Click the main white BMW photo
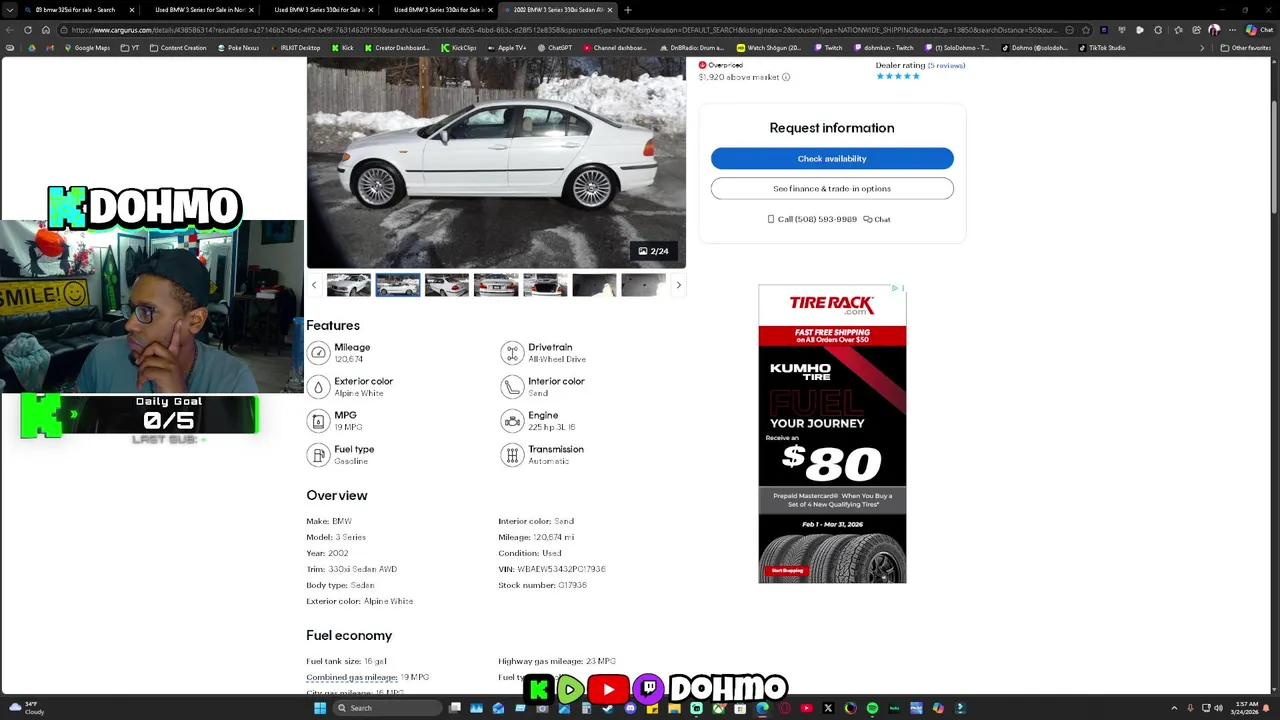Viewport: 1280px width, 720px height. tap(496, 162)
